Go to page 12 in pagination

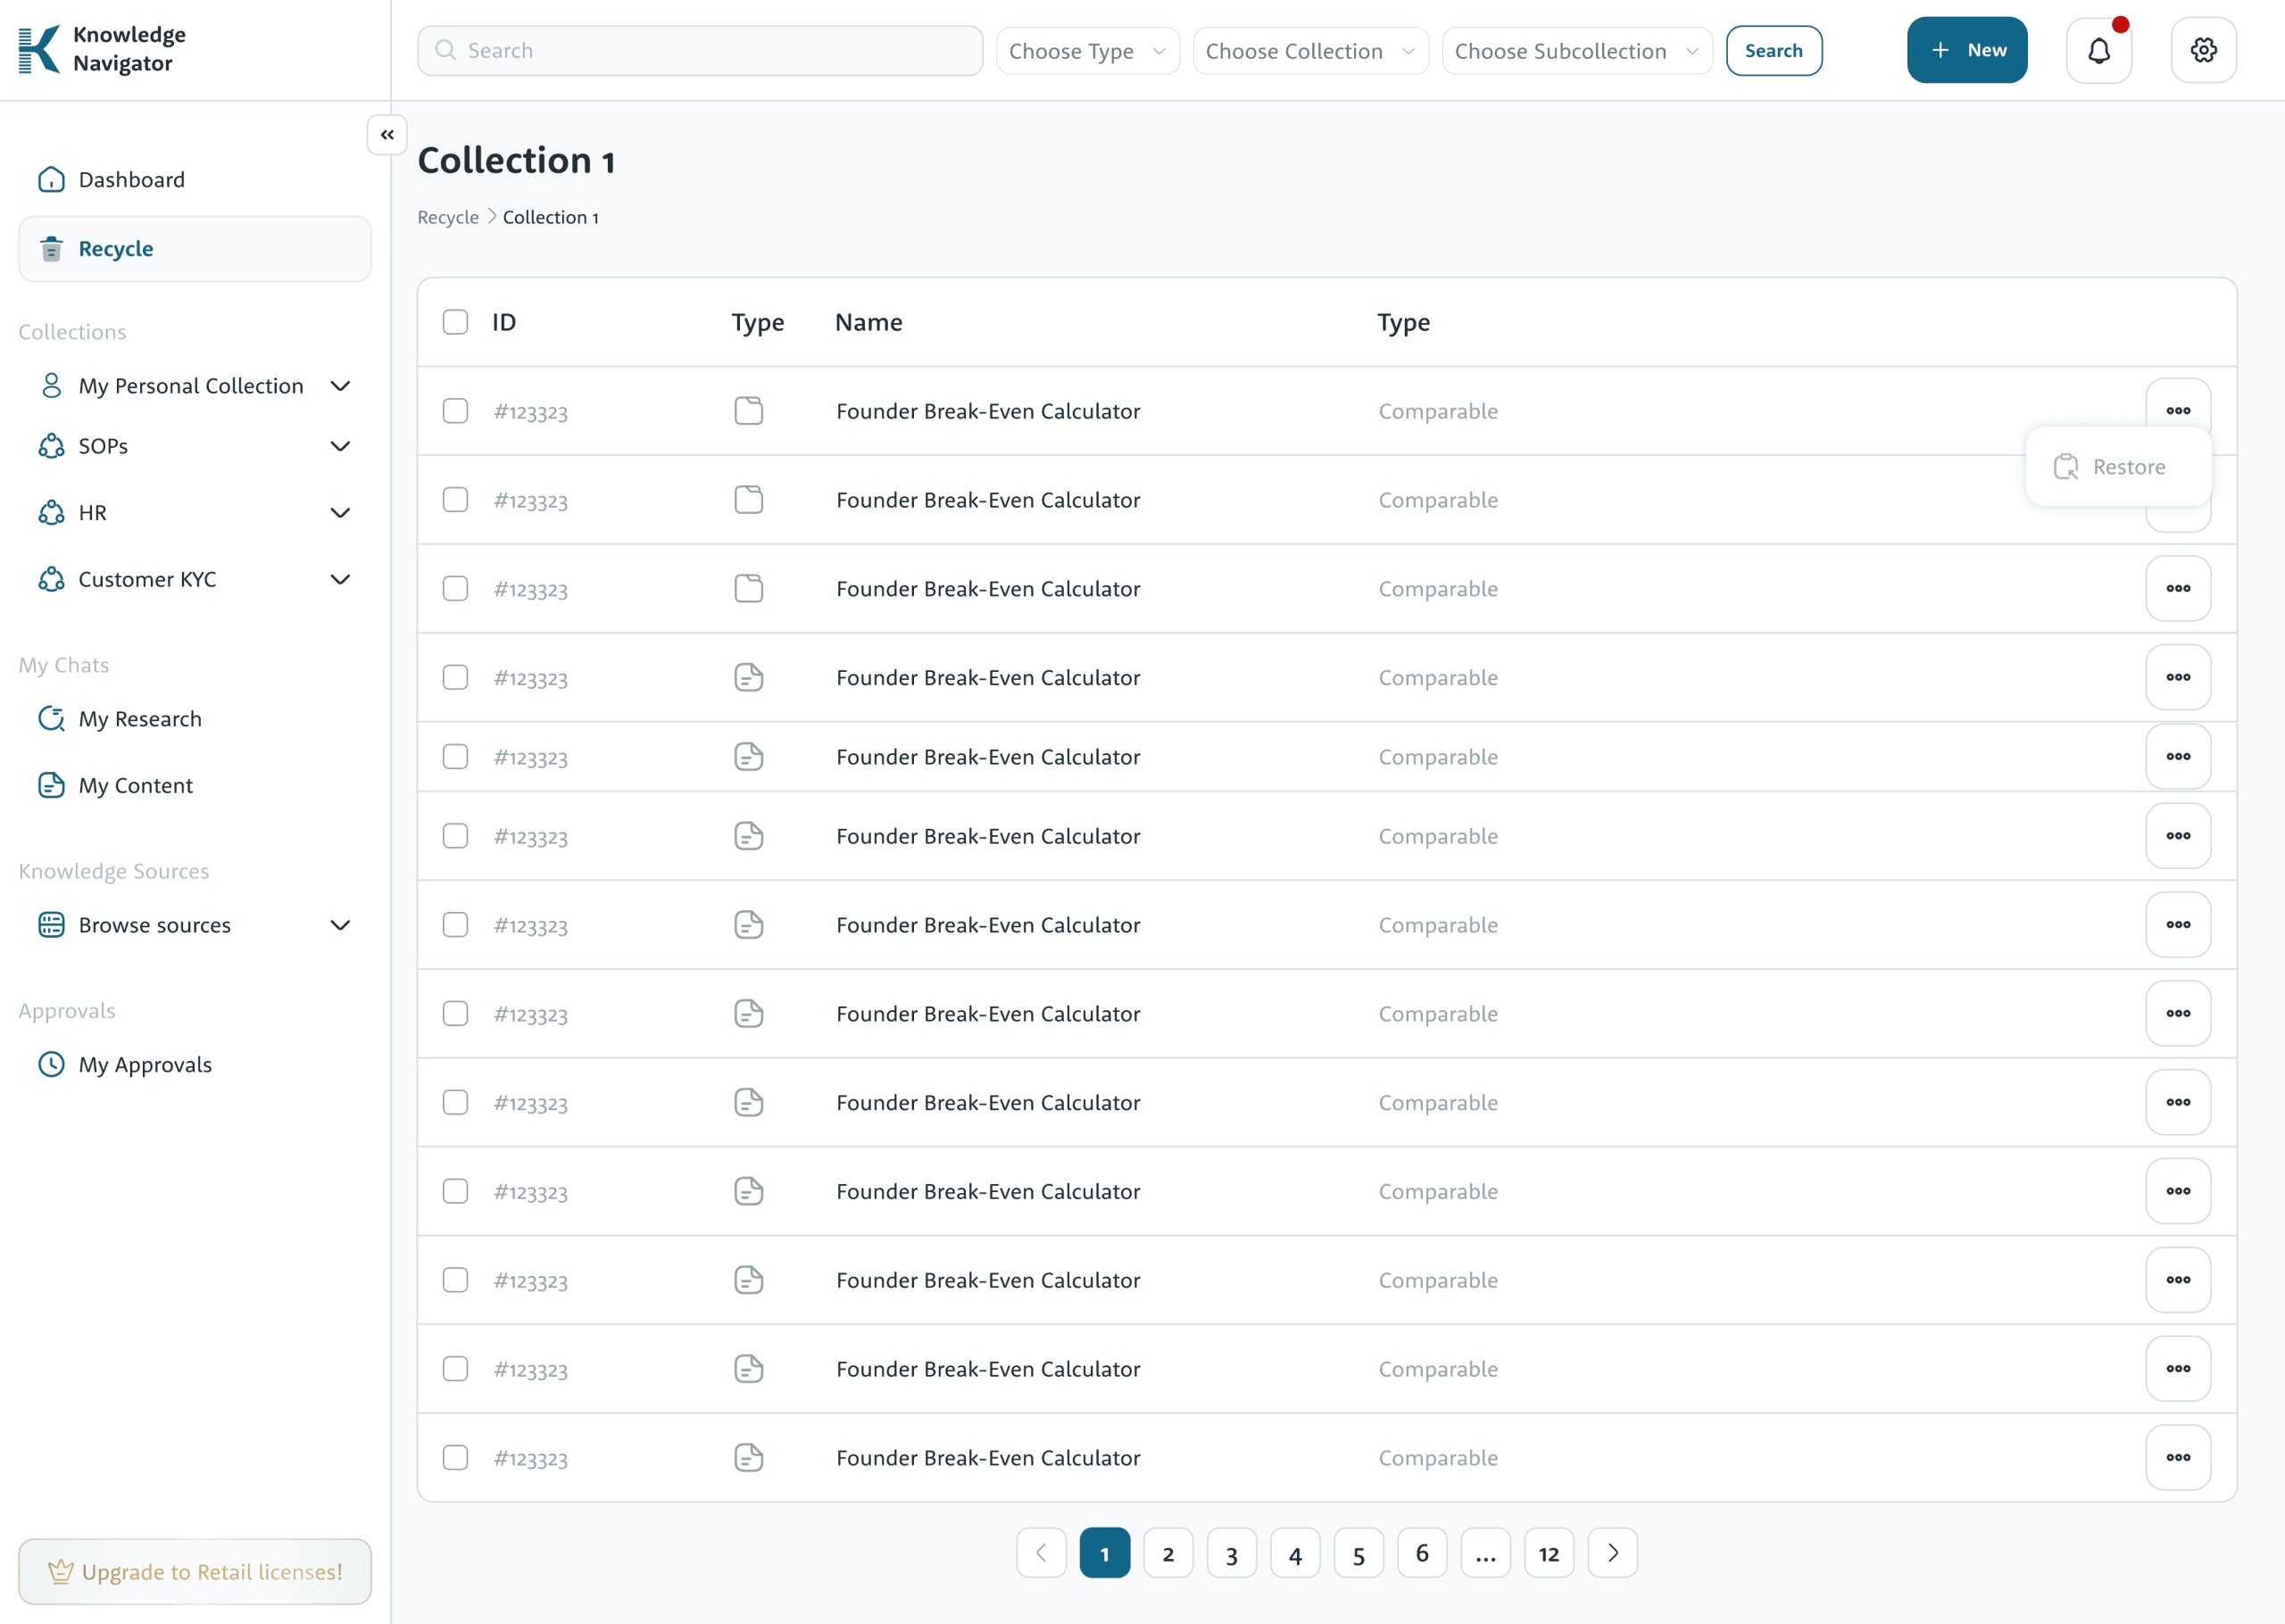[1548, 1553]
